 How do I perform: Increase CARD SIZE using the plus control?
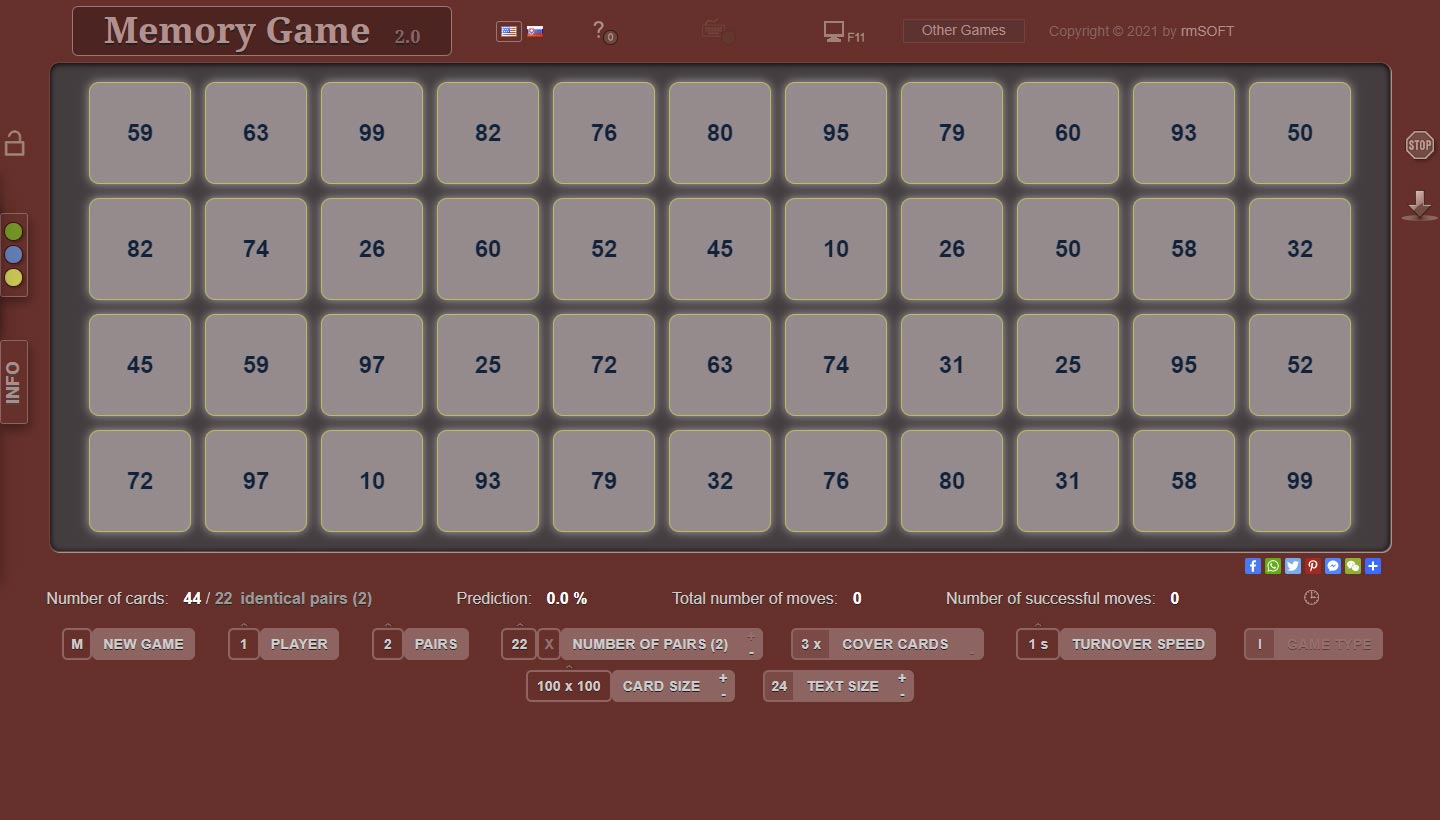[722, 679]
